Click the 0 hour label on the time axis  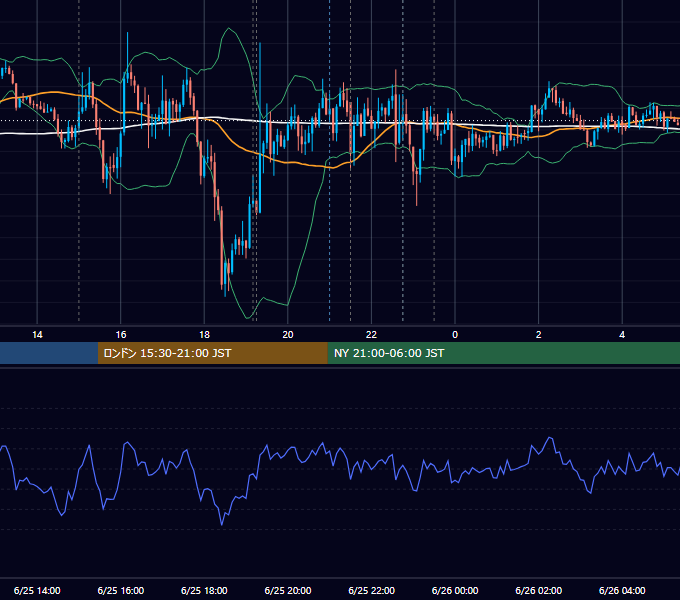pos(455,335)
